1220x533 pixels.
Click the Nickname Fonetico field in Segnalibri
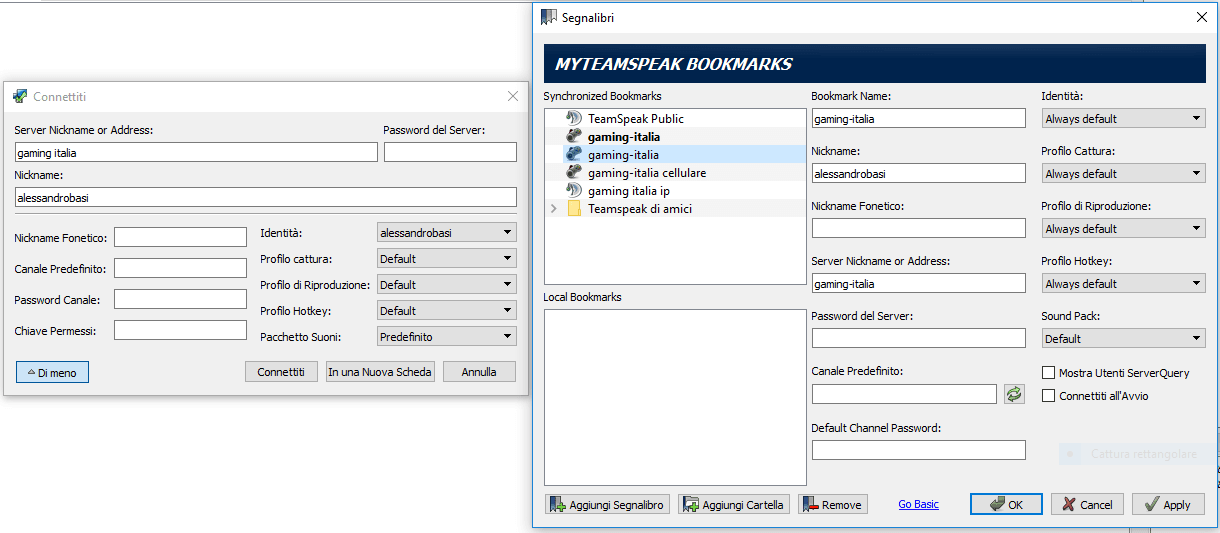click(919, 228)
